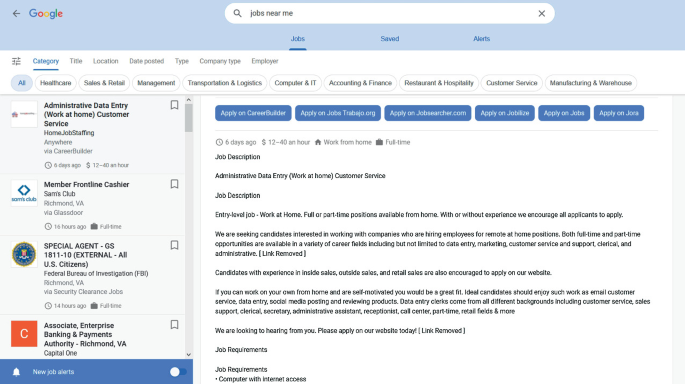Select the Date posted filter tab

[x=146, y=61]
